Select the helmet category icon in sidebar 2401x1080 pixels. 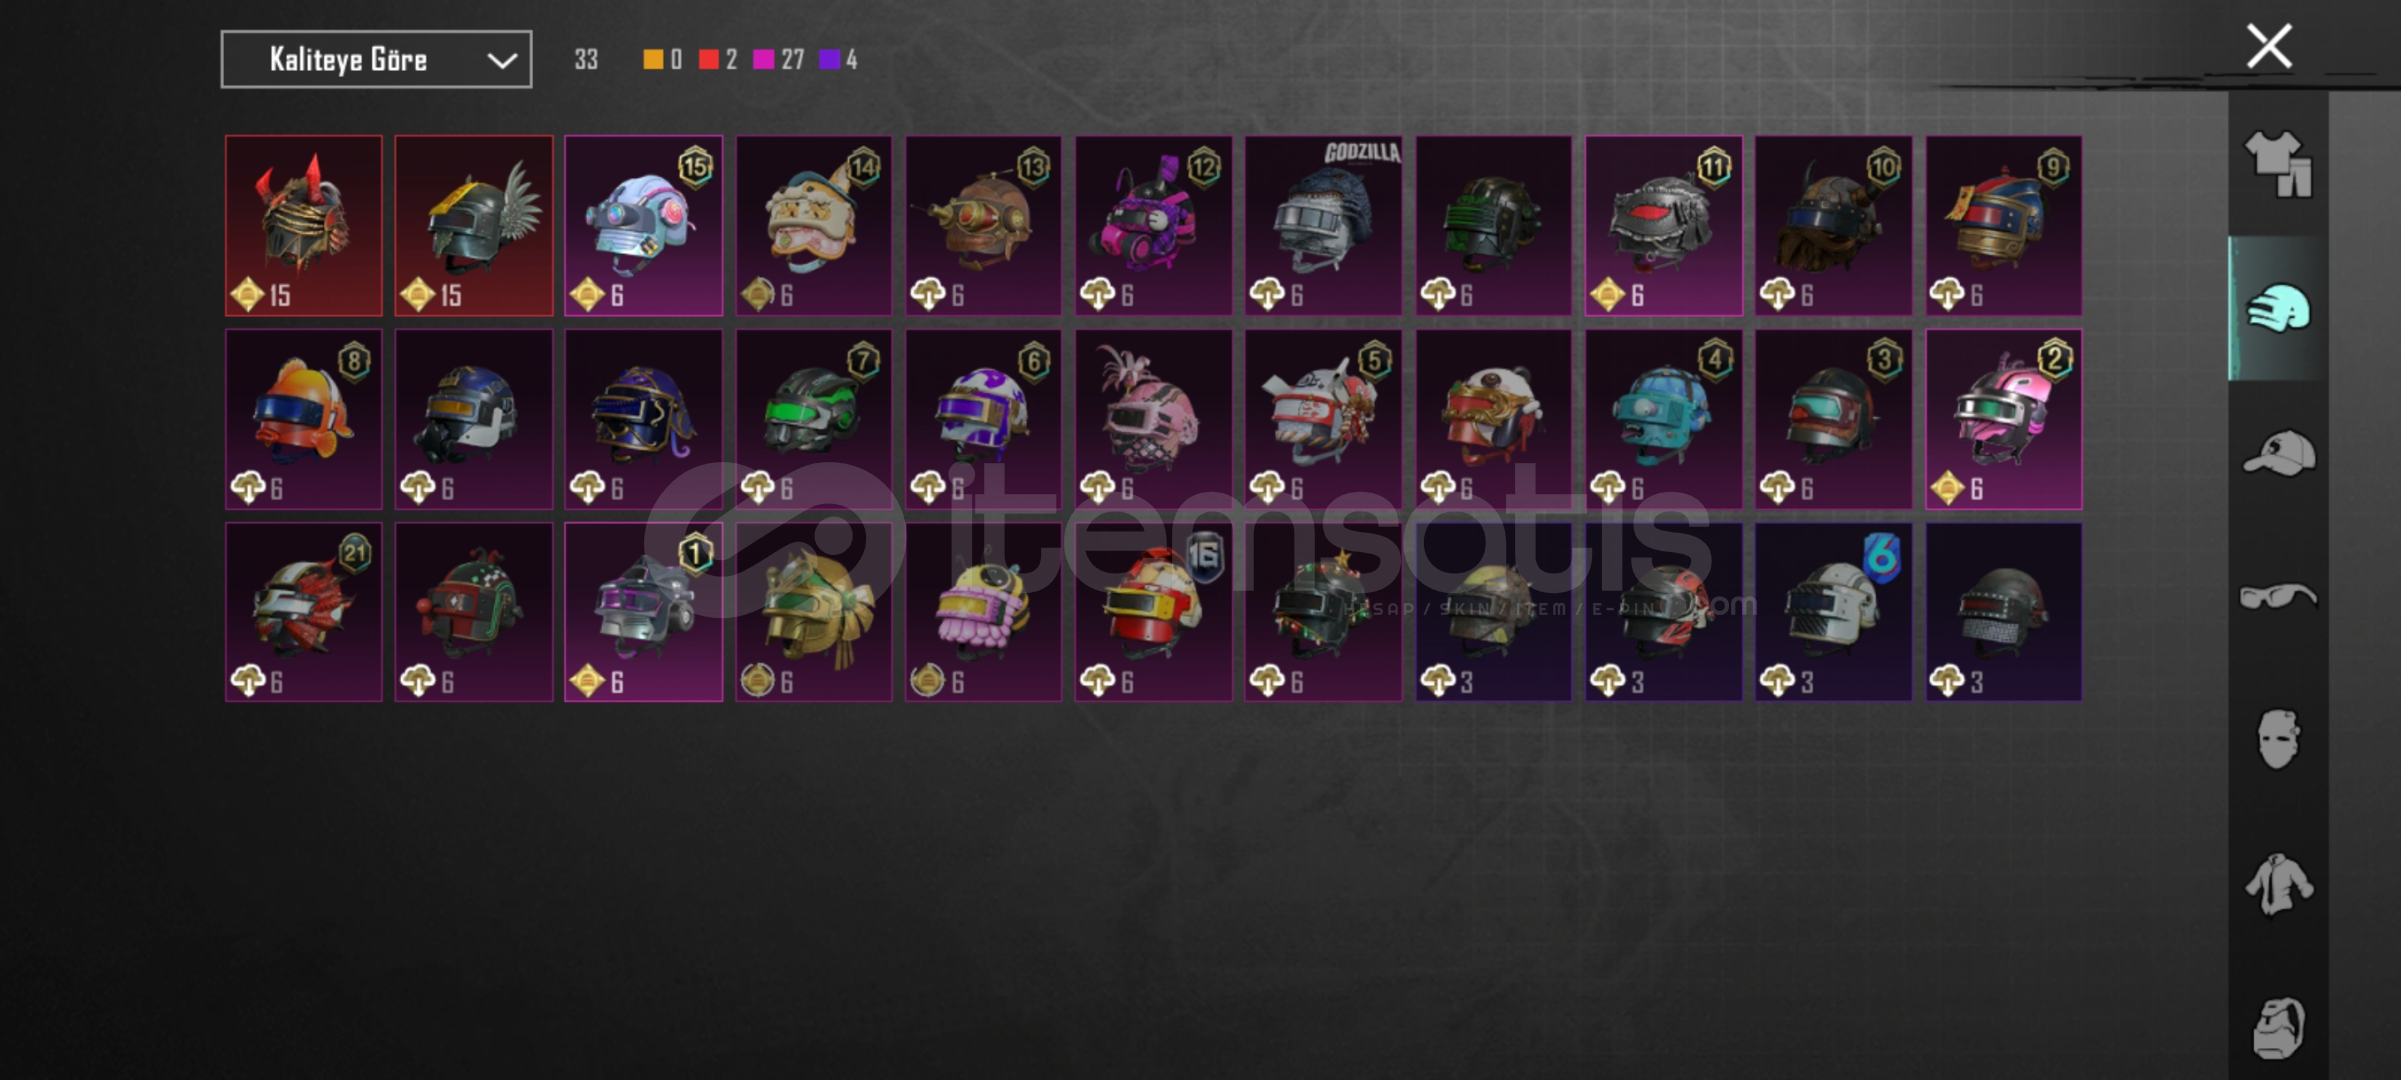[x=2279, y=308]
